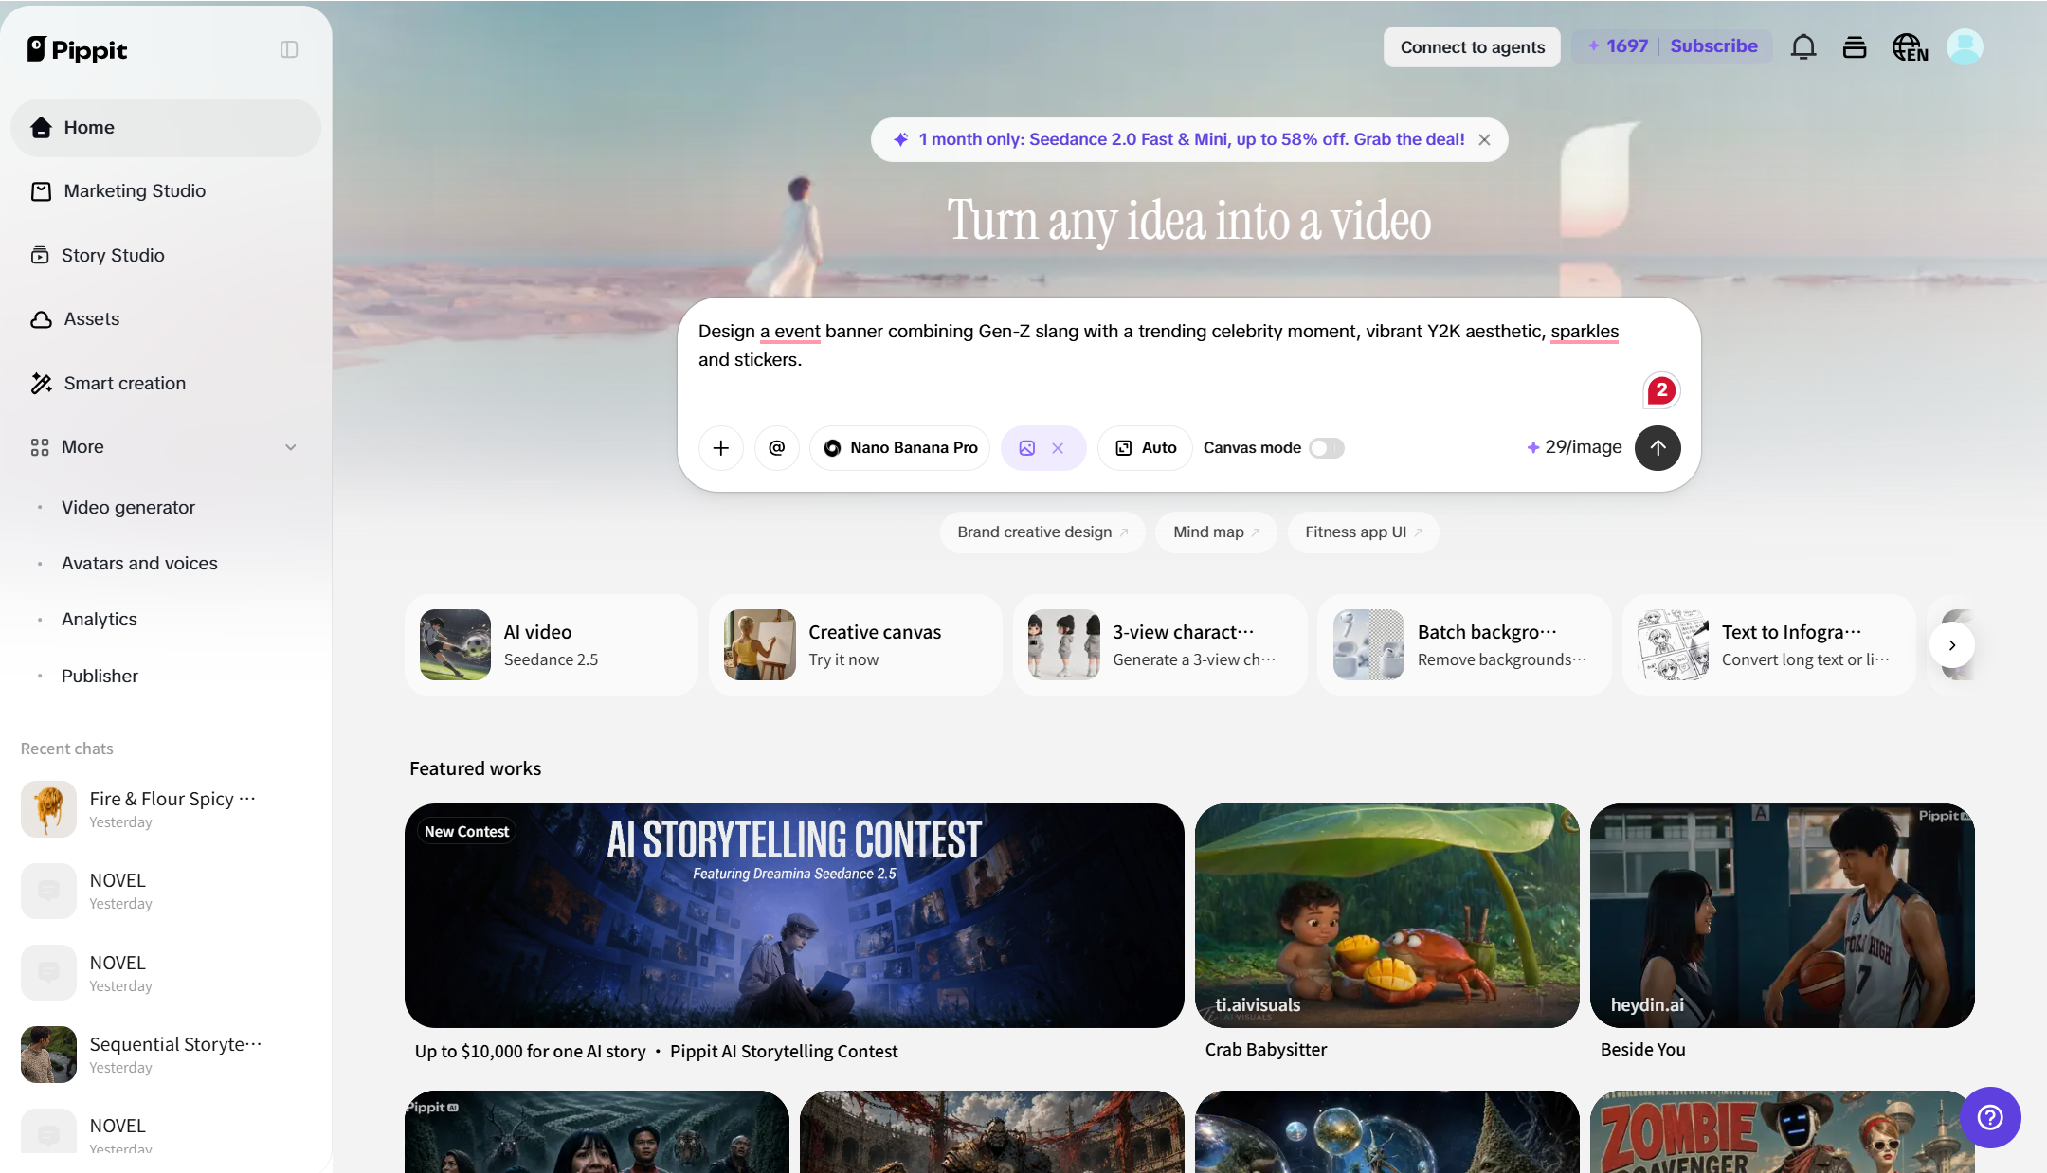This screenshot has width=2047, height=1173.
Task: Open the AI video Seedance 2.5 card
Action: click(x=551, y=645)
